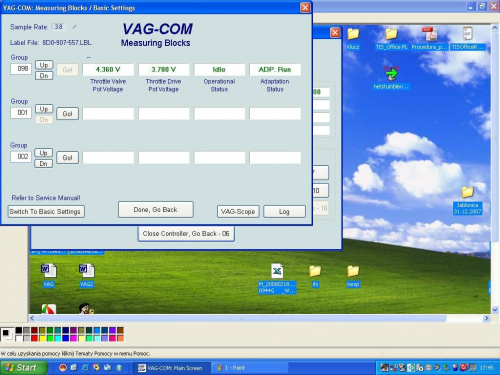500x375 pixels.
Task: Select the VAG Word document icon
Action: [x=49, y=271]
